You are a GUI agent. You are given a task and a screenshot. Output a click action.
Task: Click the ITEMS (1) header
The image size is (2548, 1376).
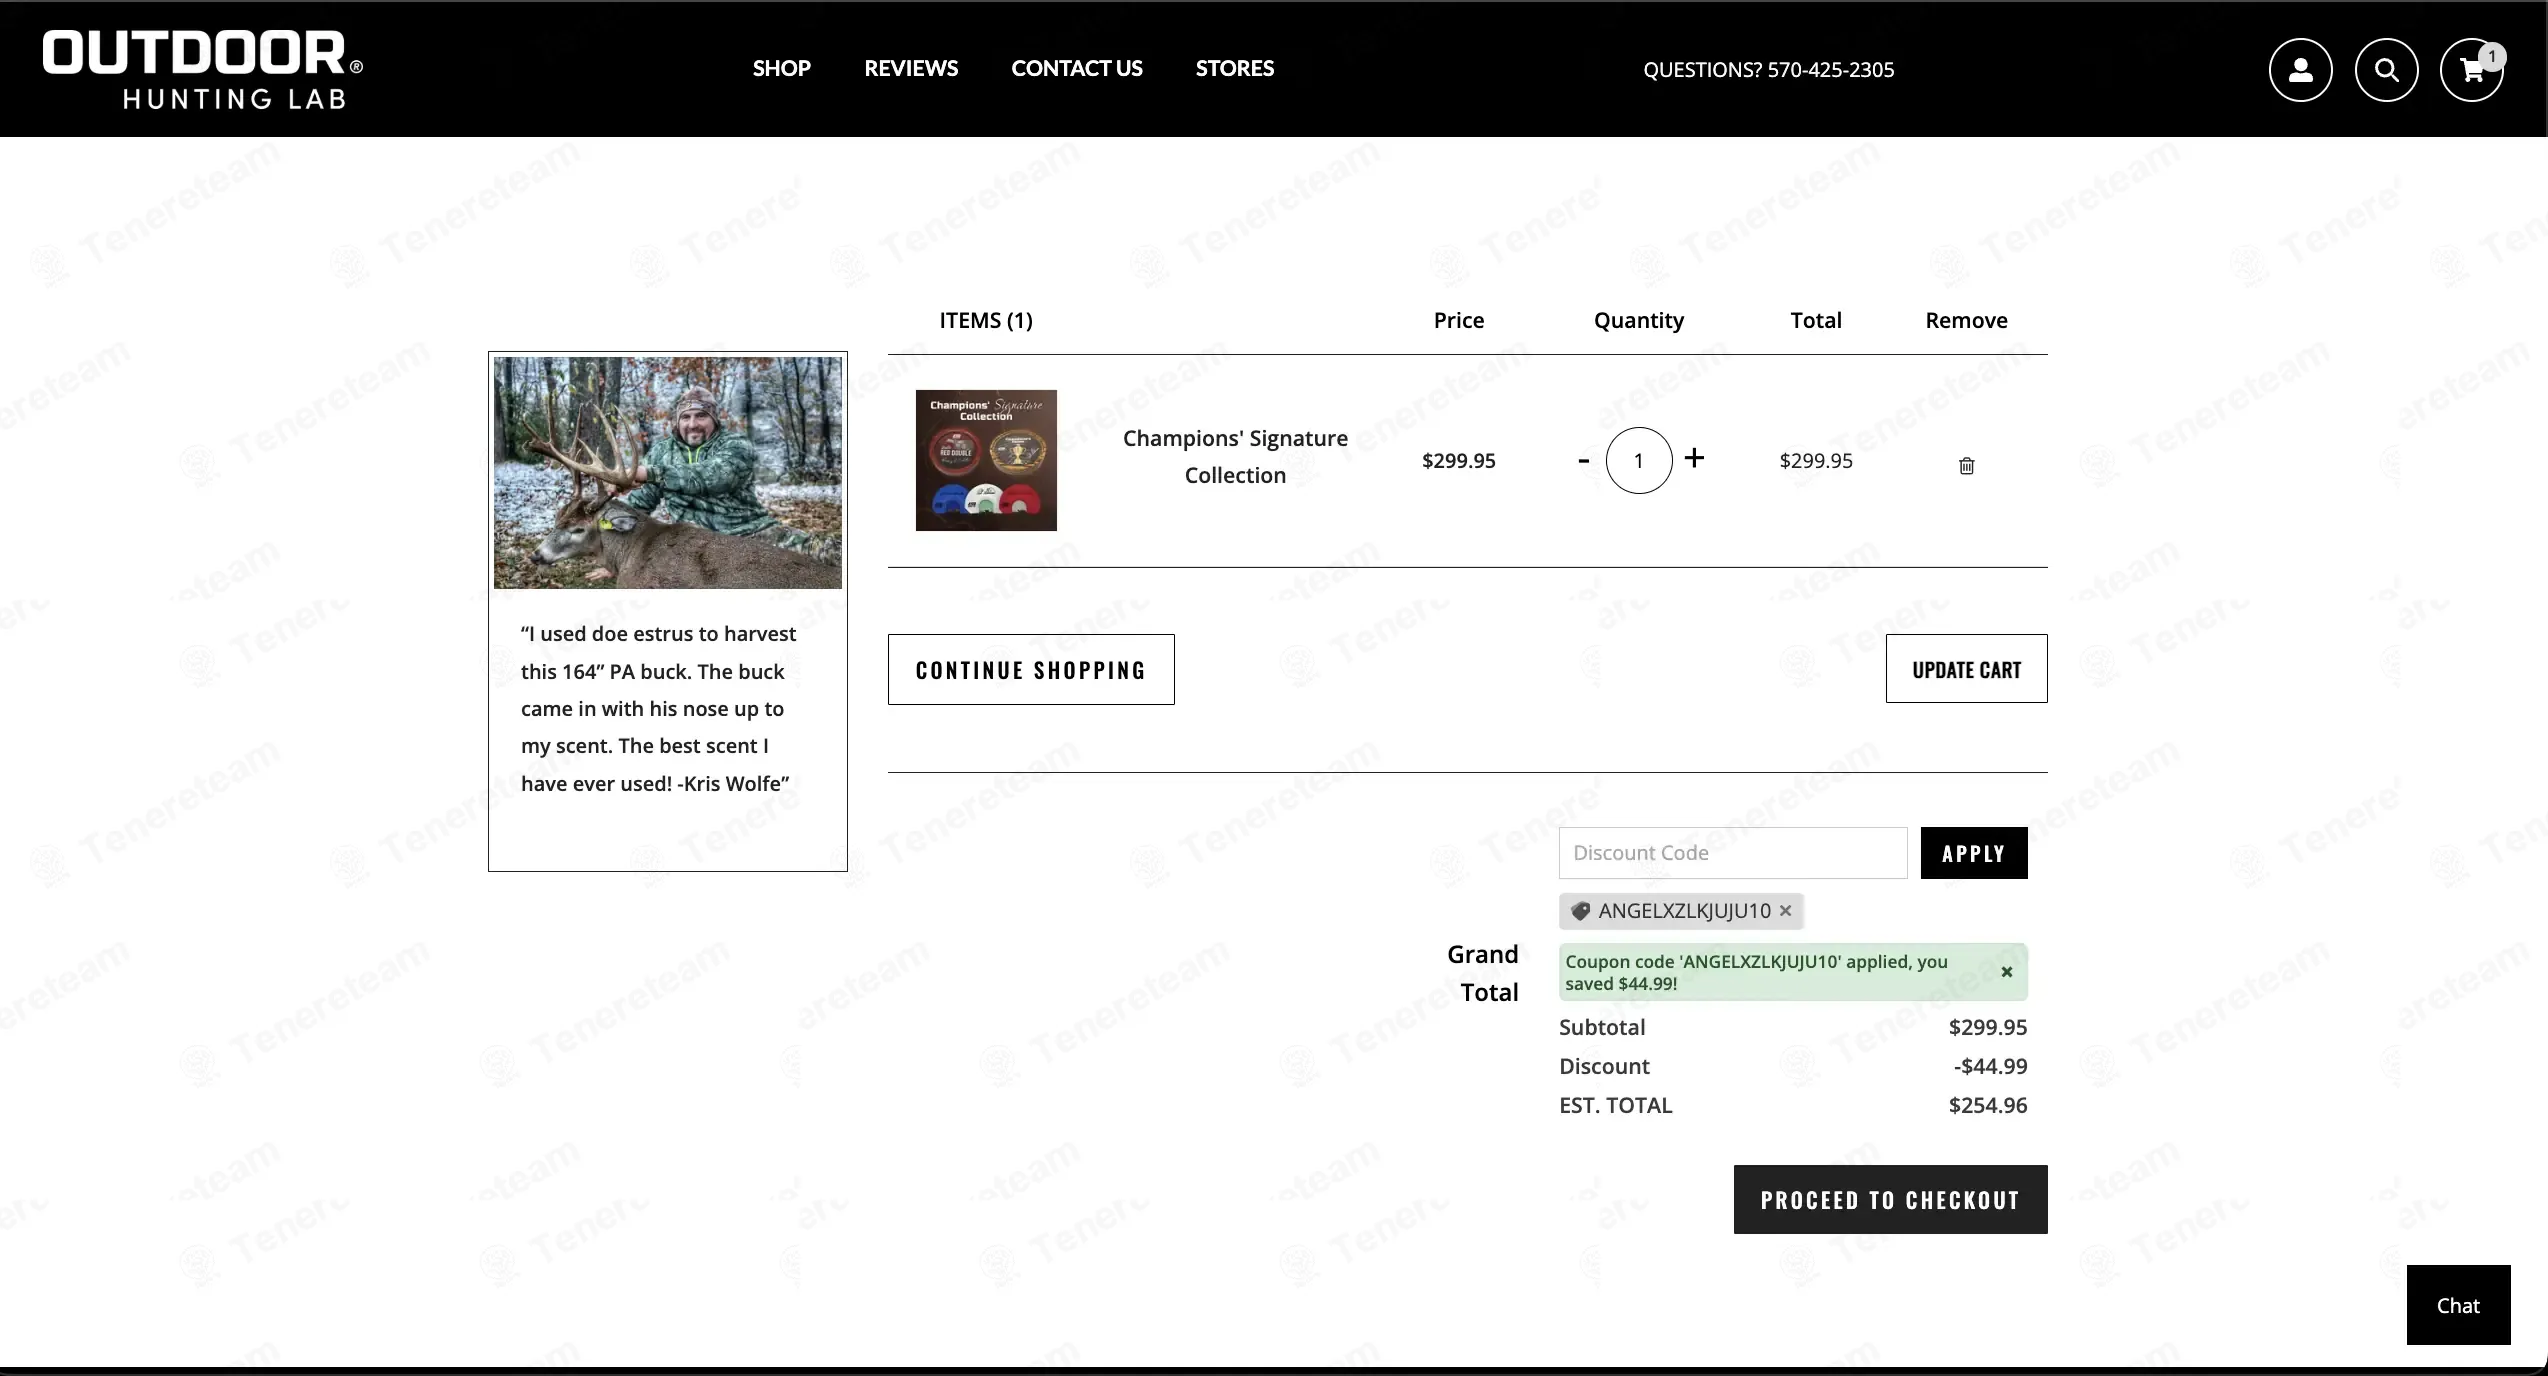click(x=985, y=320)
